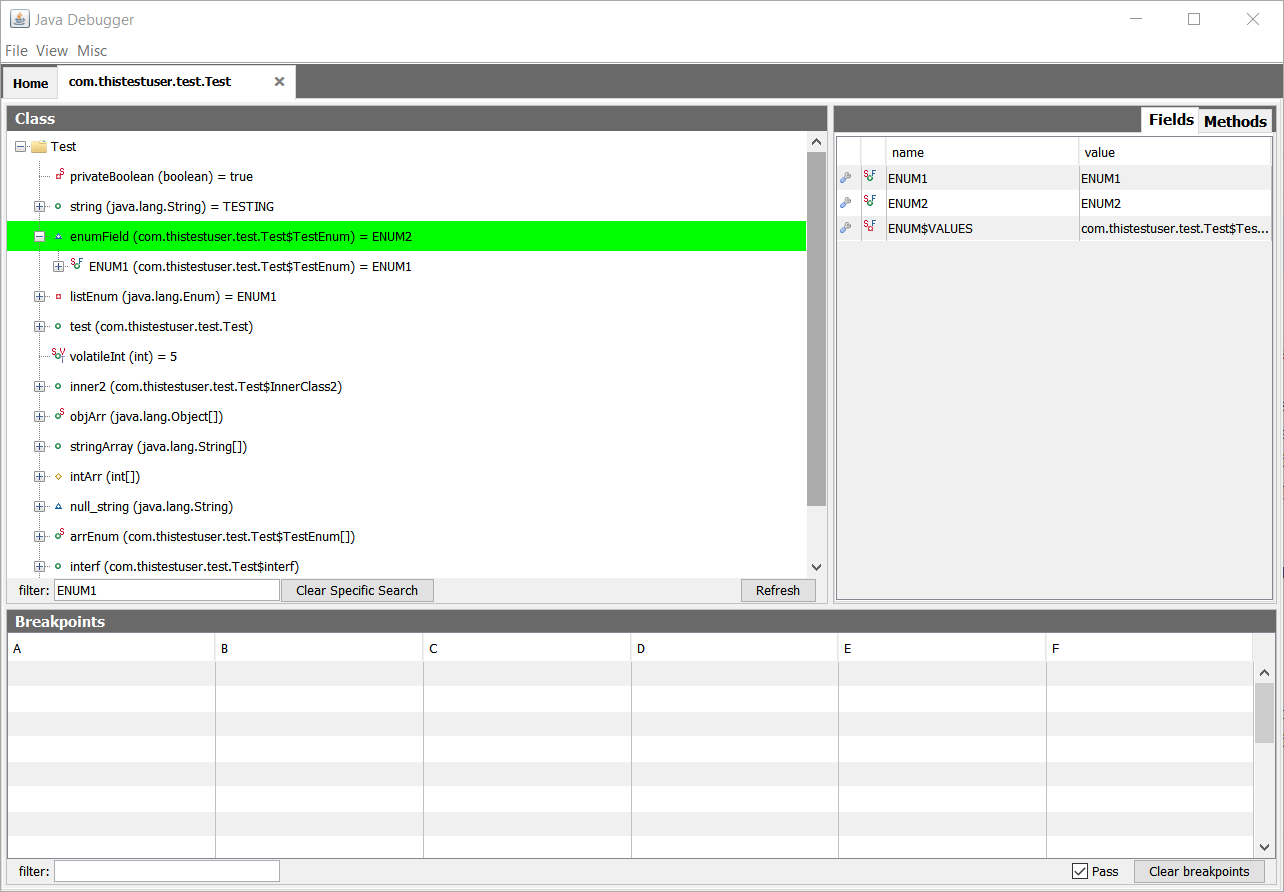
Task: Click the privateBoolean field icon
Action: click(59, 176)
